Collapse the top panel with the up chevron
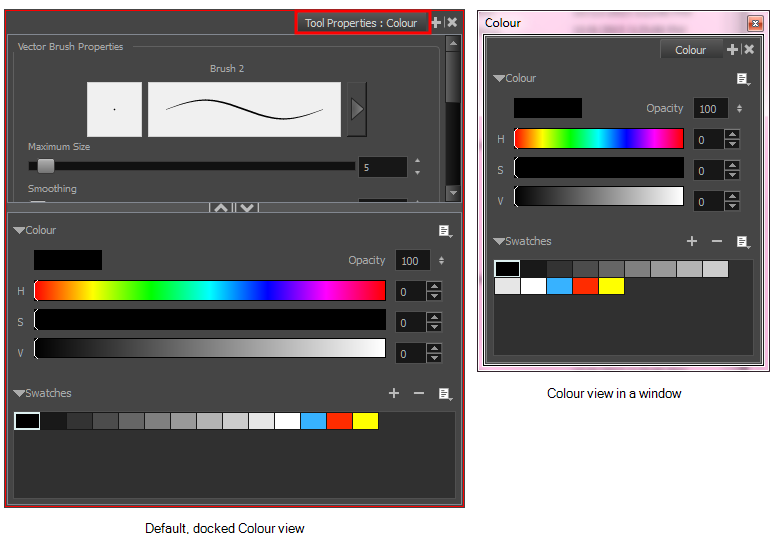The width and height of the screenshot is (782, 553). pyautogui.click(x=221, y=208)
